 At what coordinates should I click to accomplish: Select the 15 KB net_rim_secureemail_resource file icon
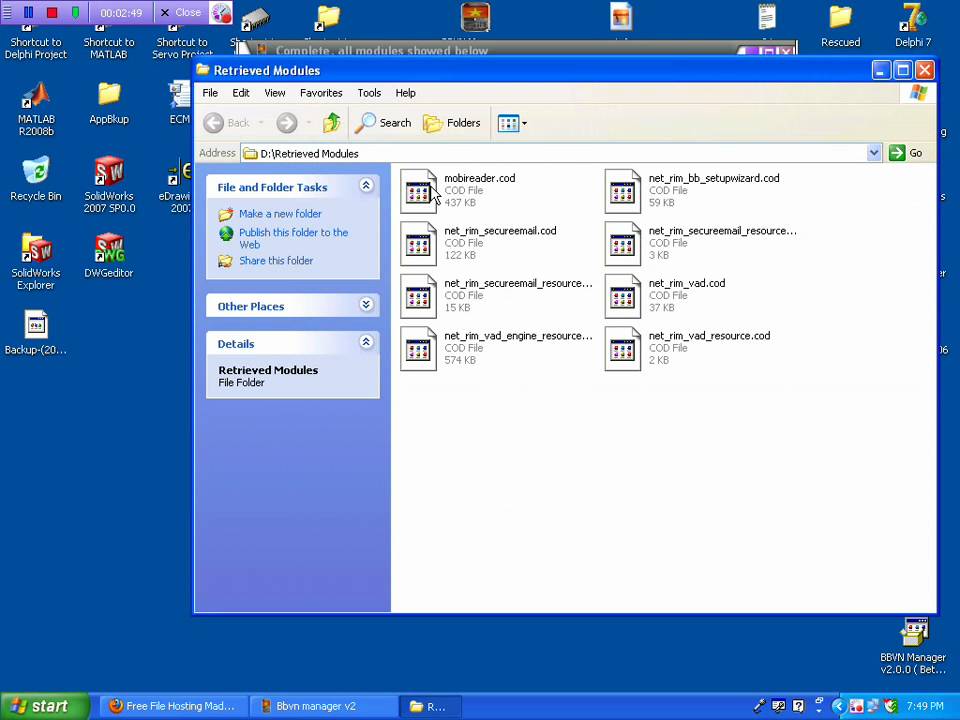pyautogui.click(x=418, y=296)
